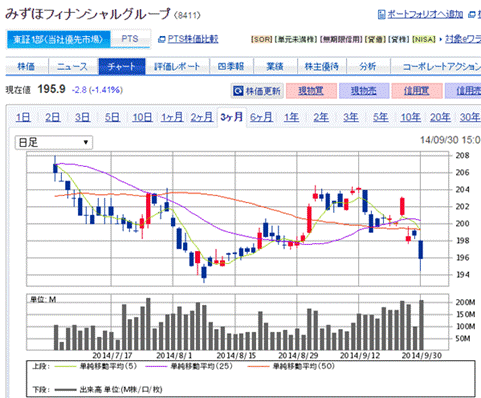Switch chart range to 1年
Image resolution: width=481 pixels, height=398 pixels.
[291, 117]
